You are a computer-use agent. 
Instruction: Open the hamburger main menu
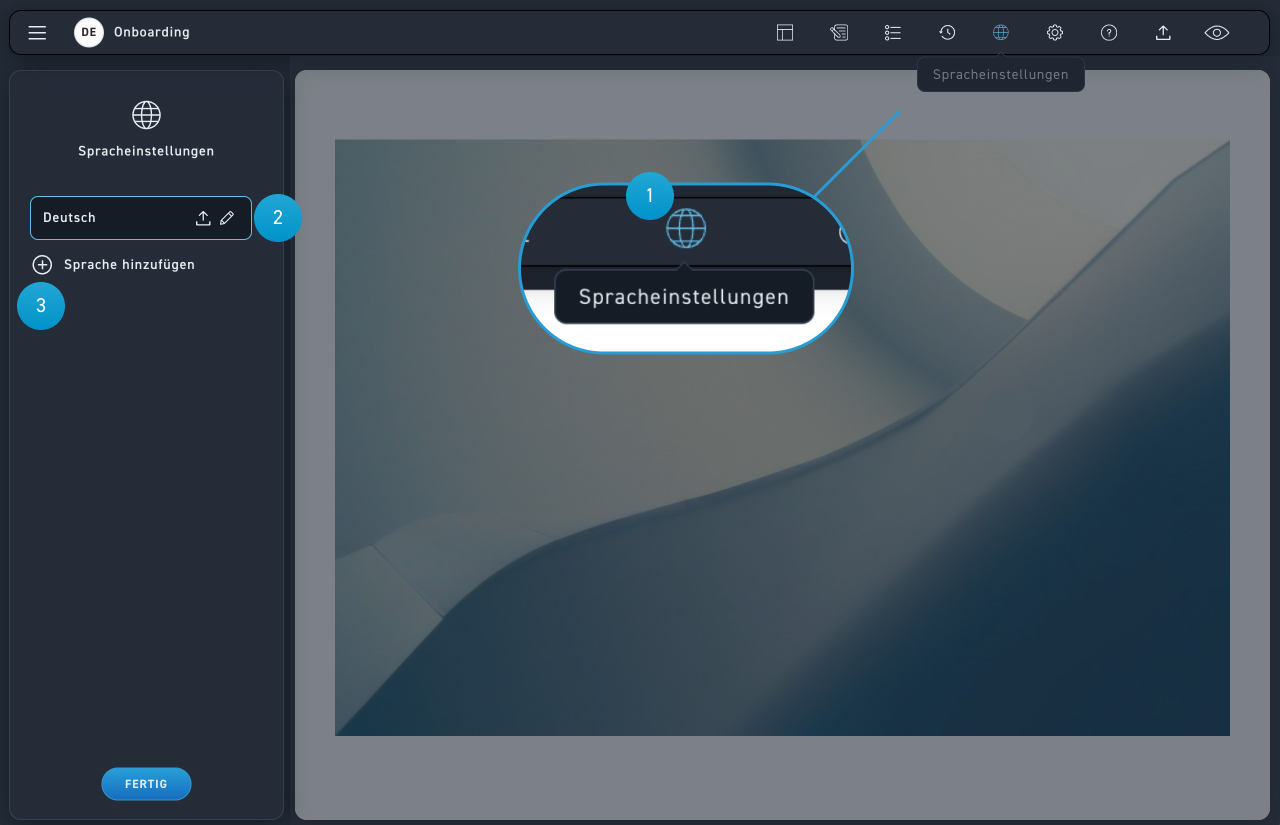[x=37, y=33]
